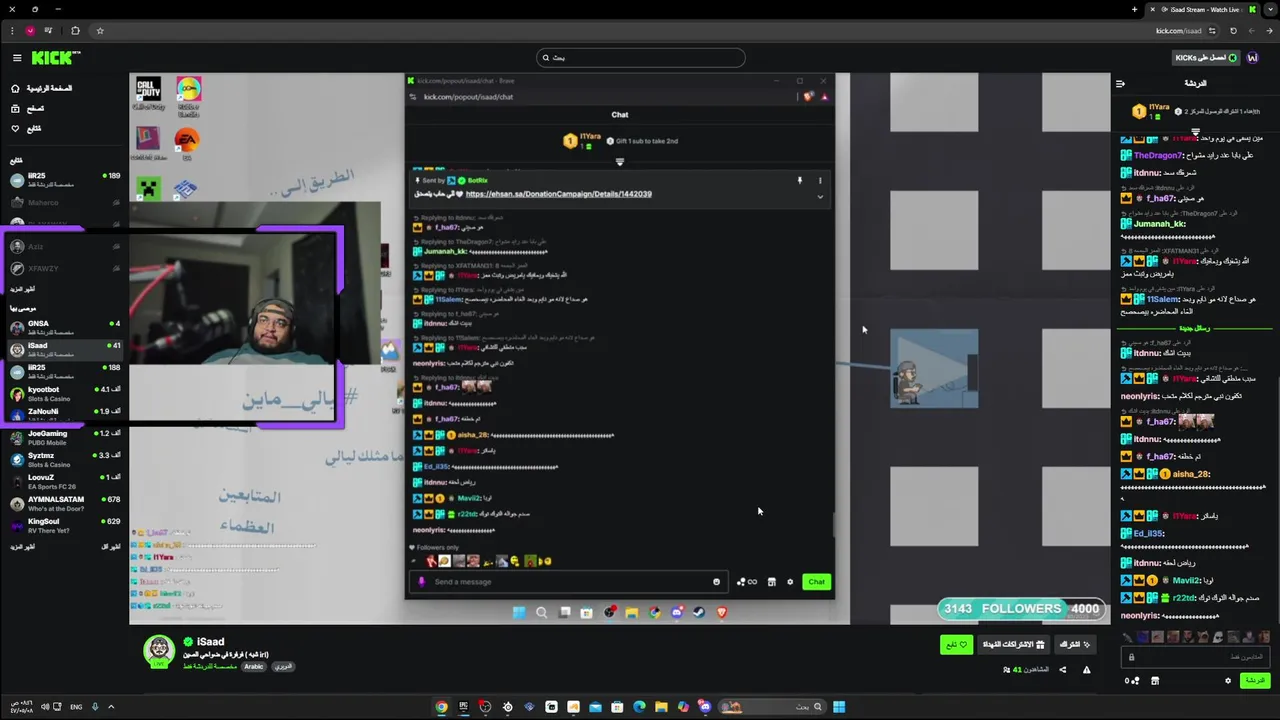This screenshot has width=1280, height=720.
Task: Open Microsoft Edge on the taskbar
Action: pyautogui.click(x=639, y=707)
